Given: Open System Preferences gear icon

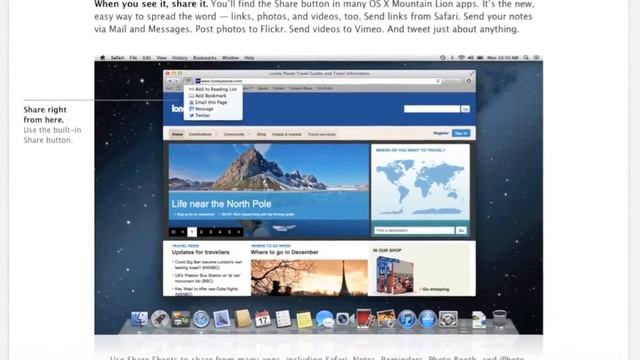Looking at the screenshot, I should click(448, 319).
